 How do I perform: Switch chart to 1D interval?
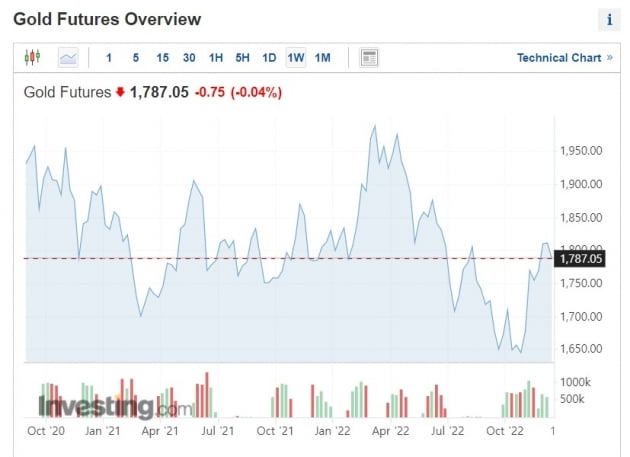point(269,58)
